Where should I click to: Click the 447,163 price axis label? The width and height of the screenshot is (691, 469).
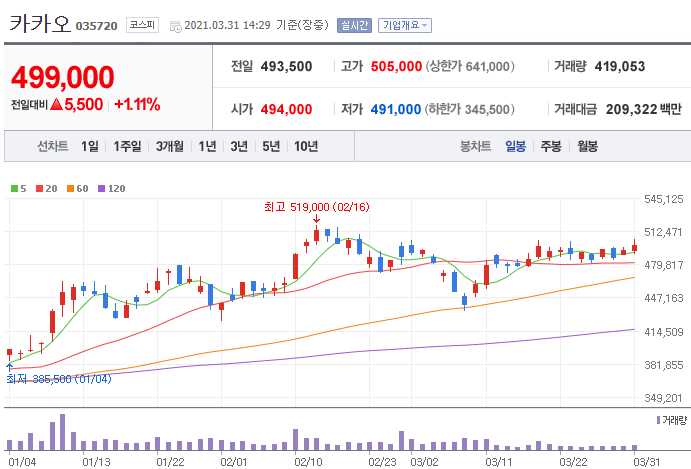(664, 298)
